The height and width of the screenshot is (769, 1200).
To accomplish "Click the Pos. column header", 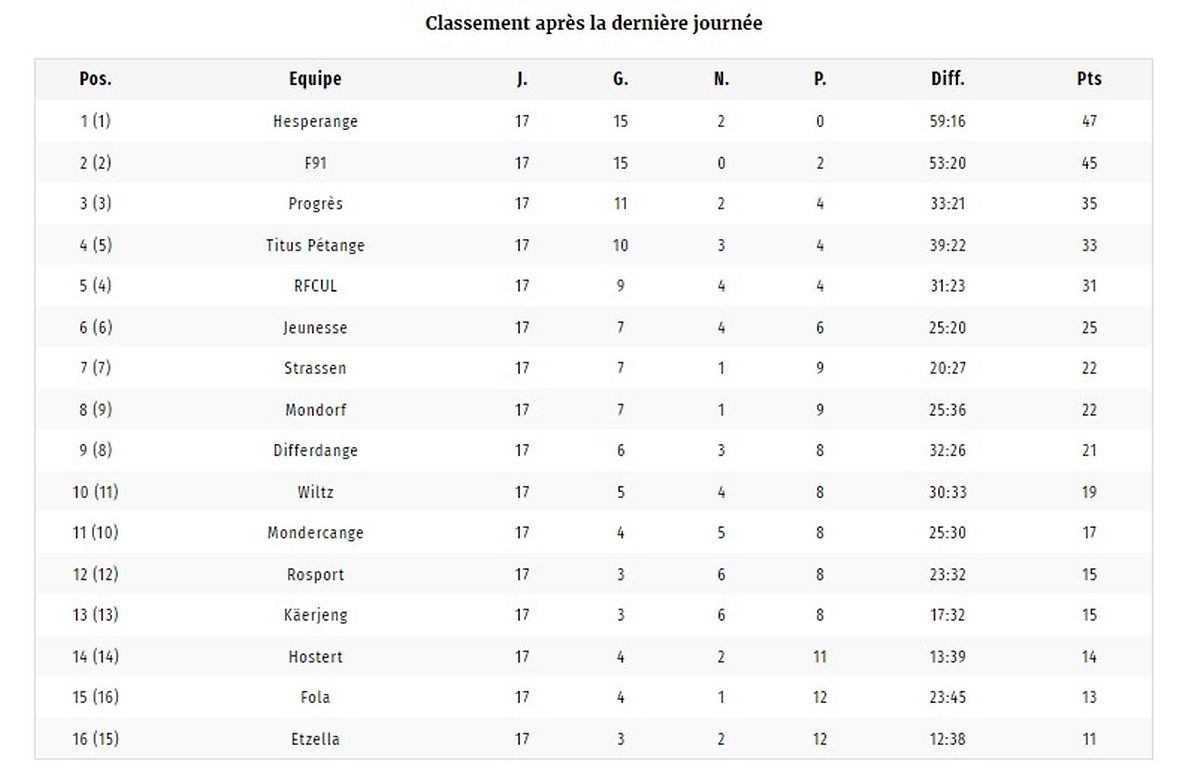I will click(x=95, y=79).
